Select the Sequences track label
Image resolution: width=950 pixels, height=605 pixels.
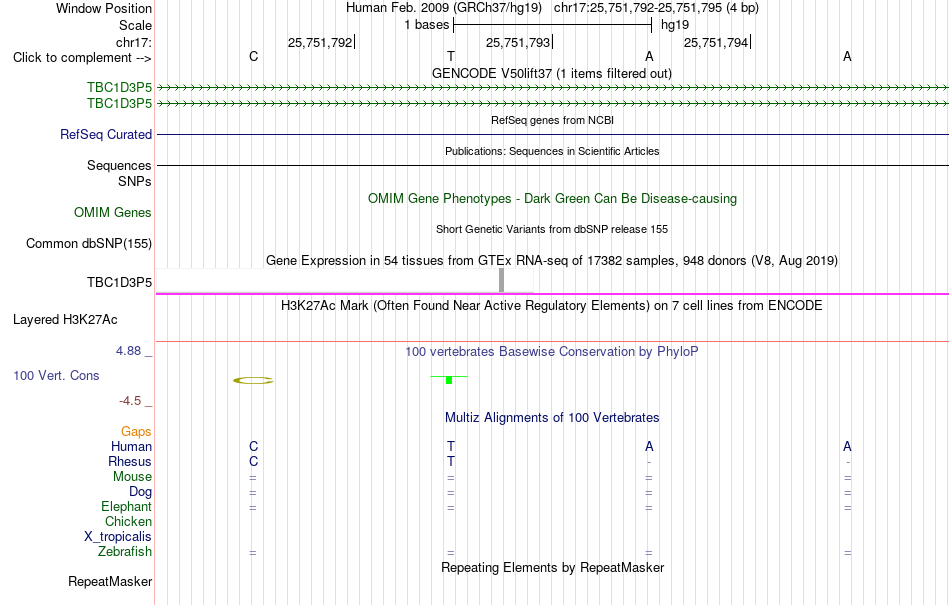[119, 165]
